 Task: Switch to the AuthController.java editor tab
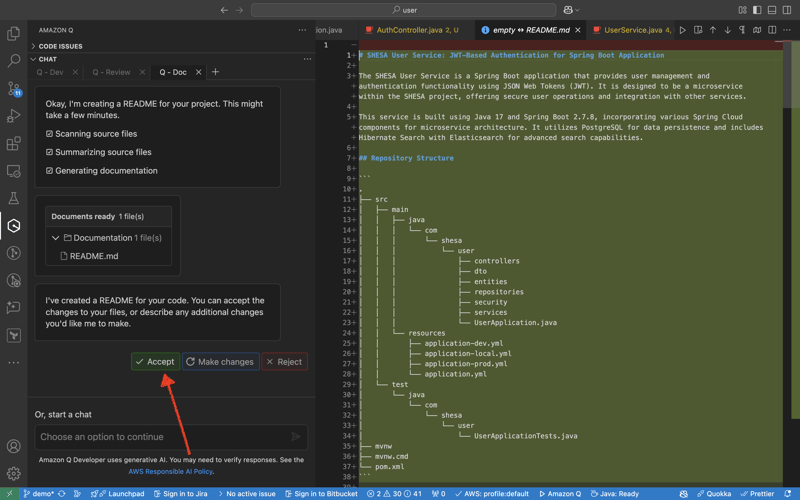[x=410, y=30]
